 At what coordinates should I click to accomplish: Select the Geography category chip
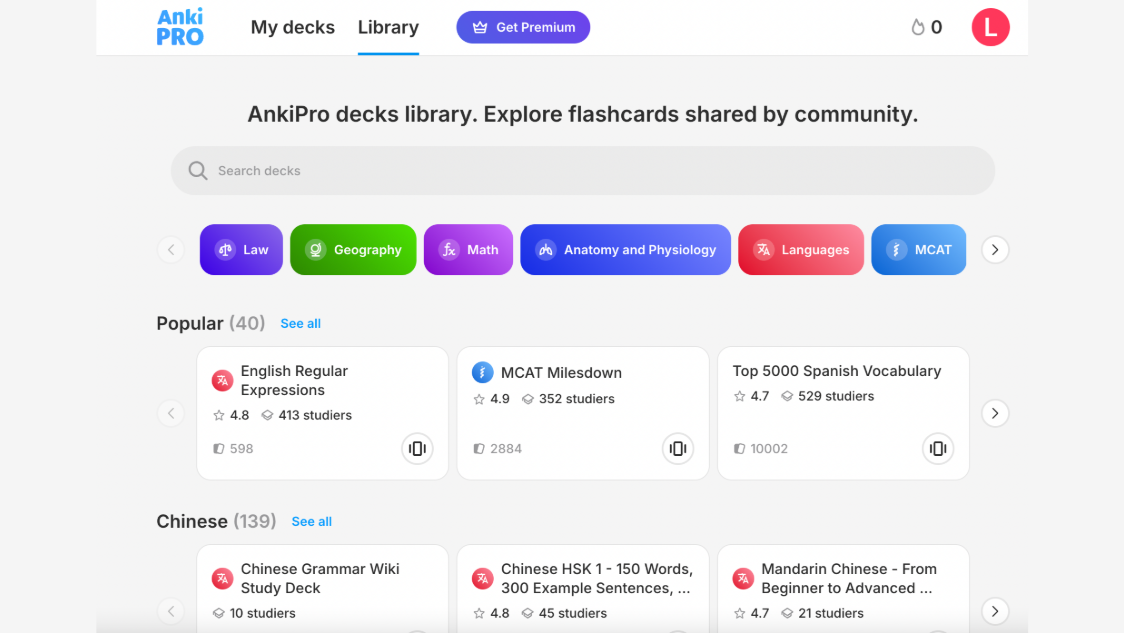coord(353,249)
